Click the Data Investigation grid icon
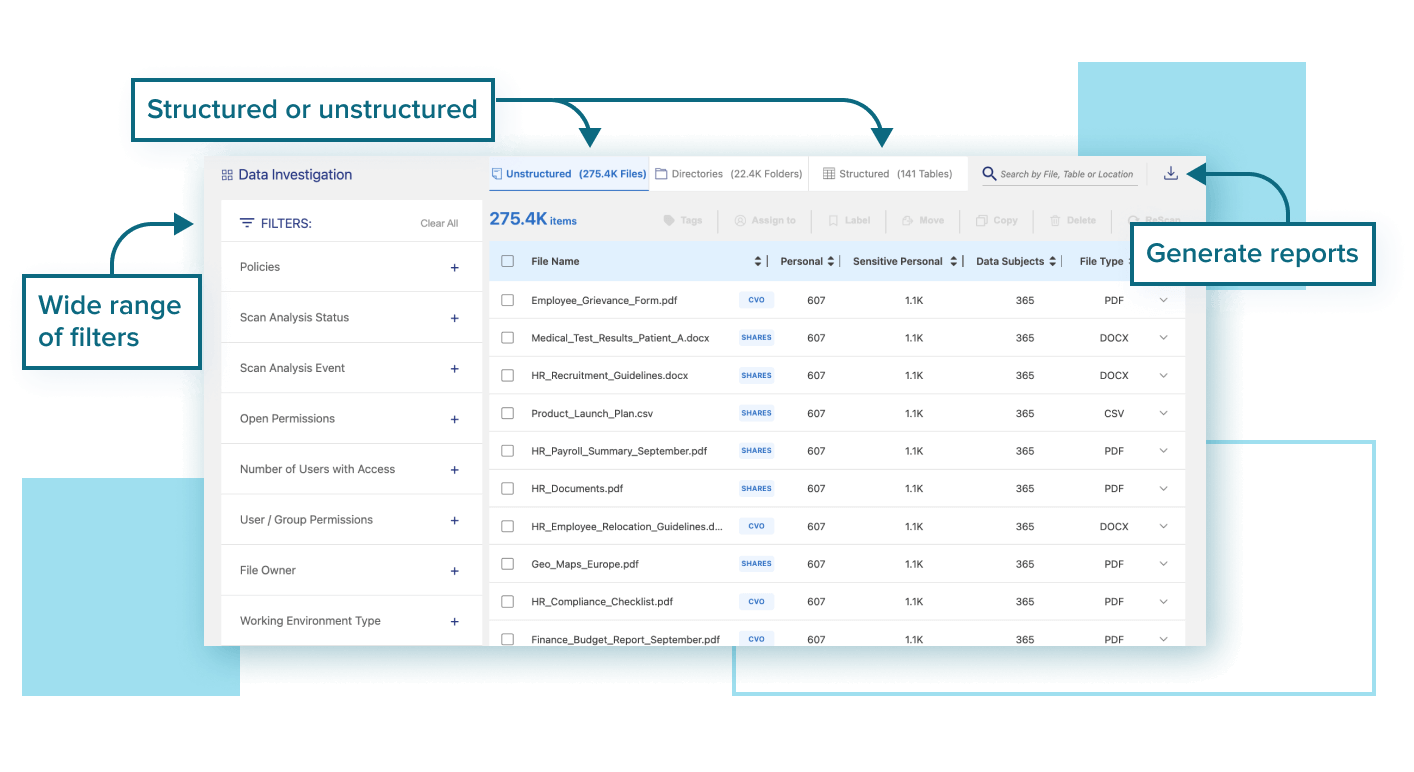The width and height of the screenshot is (1414, 772). pos(227,174)
